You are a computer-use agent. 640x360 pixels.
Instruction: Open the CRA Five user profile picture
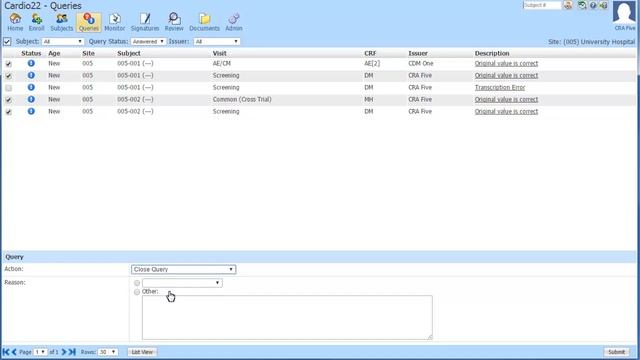(x=624, y=12)
